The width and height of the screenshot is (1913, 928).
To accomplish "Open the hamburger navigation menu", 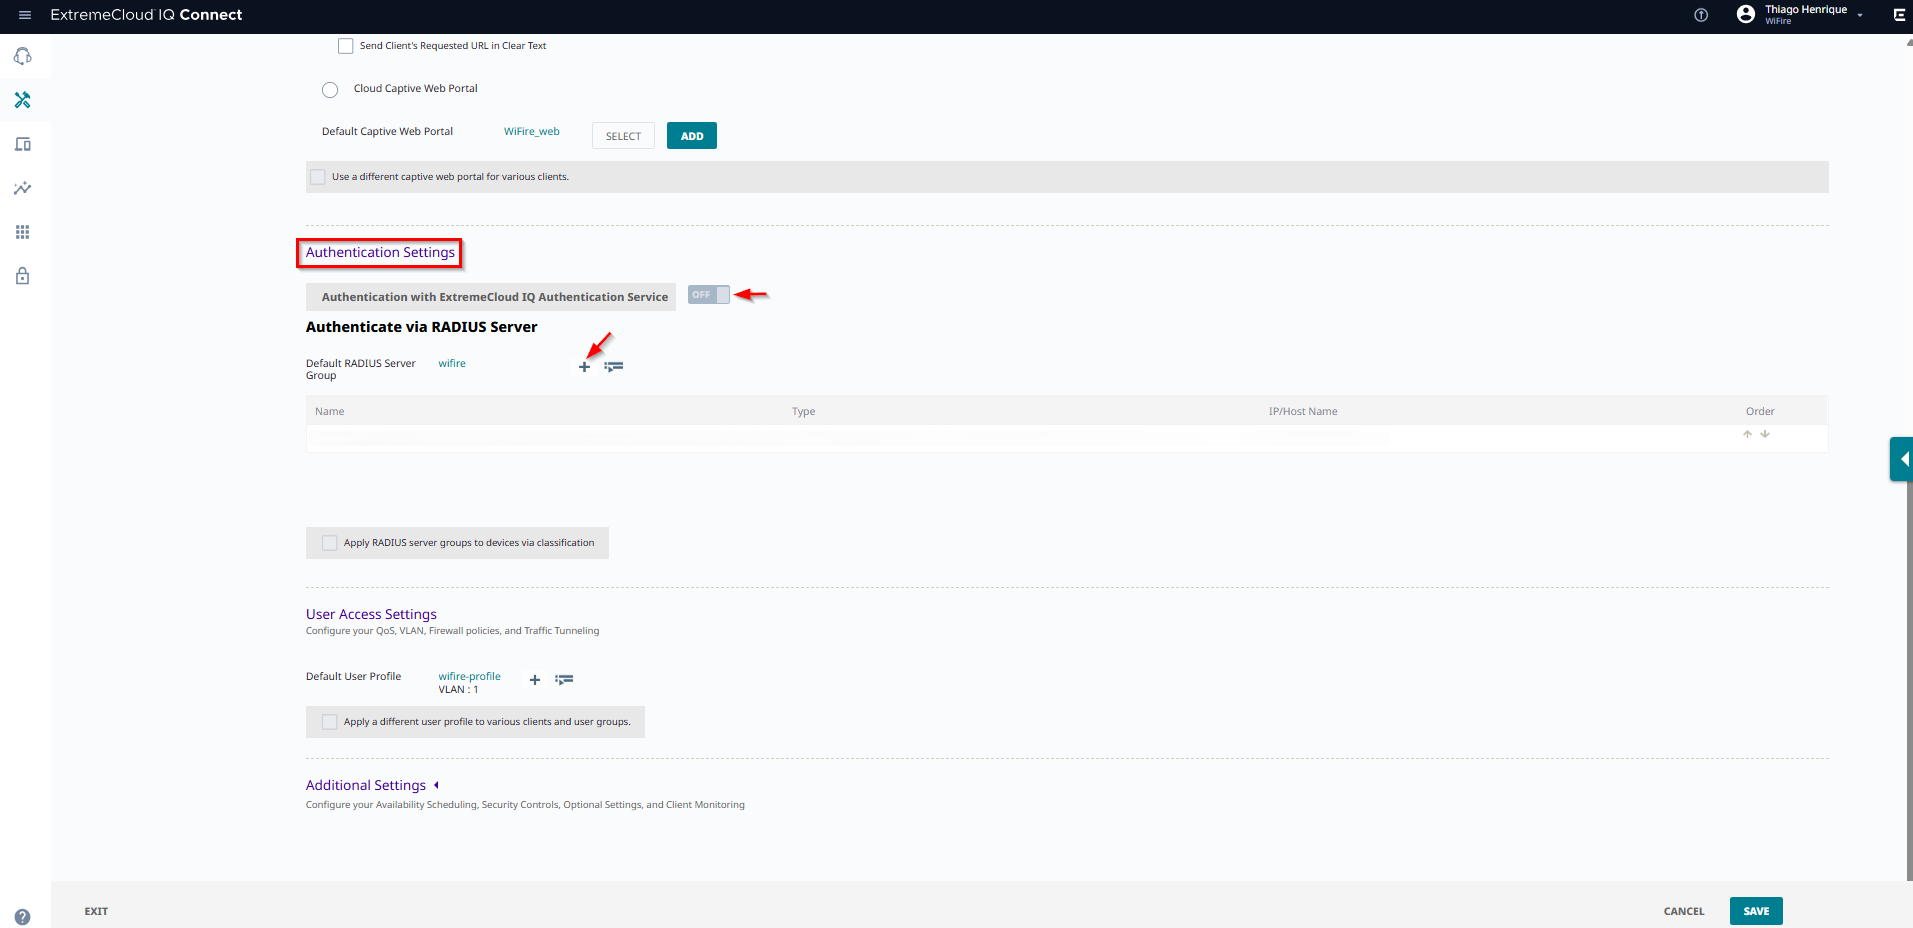I will click(25, 15).
